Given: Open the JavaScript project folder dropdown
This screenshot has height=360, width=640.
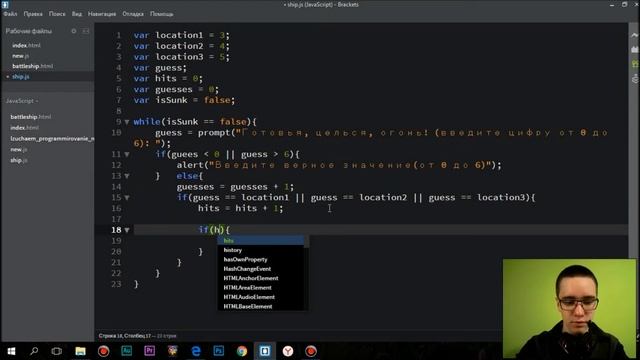Looking at the screenshot, I should (22, 101).
